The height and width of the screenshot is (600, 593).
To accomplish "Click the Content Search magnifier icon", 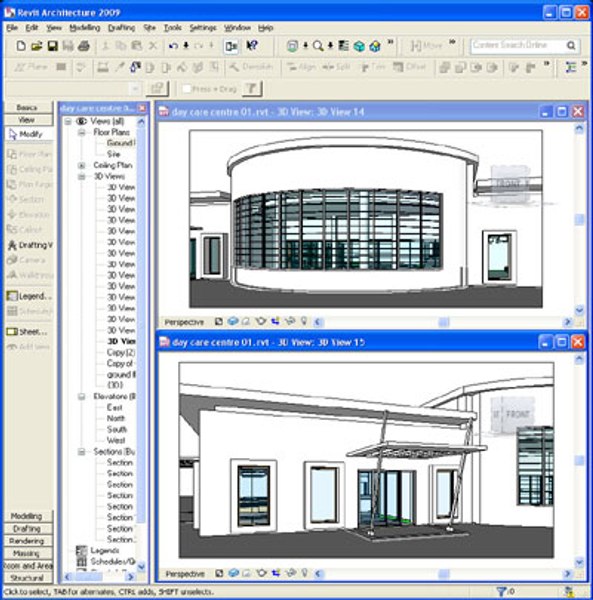I will pyautogui.click(x=571, y=46).
